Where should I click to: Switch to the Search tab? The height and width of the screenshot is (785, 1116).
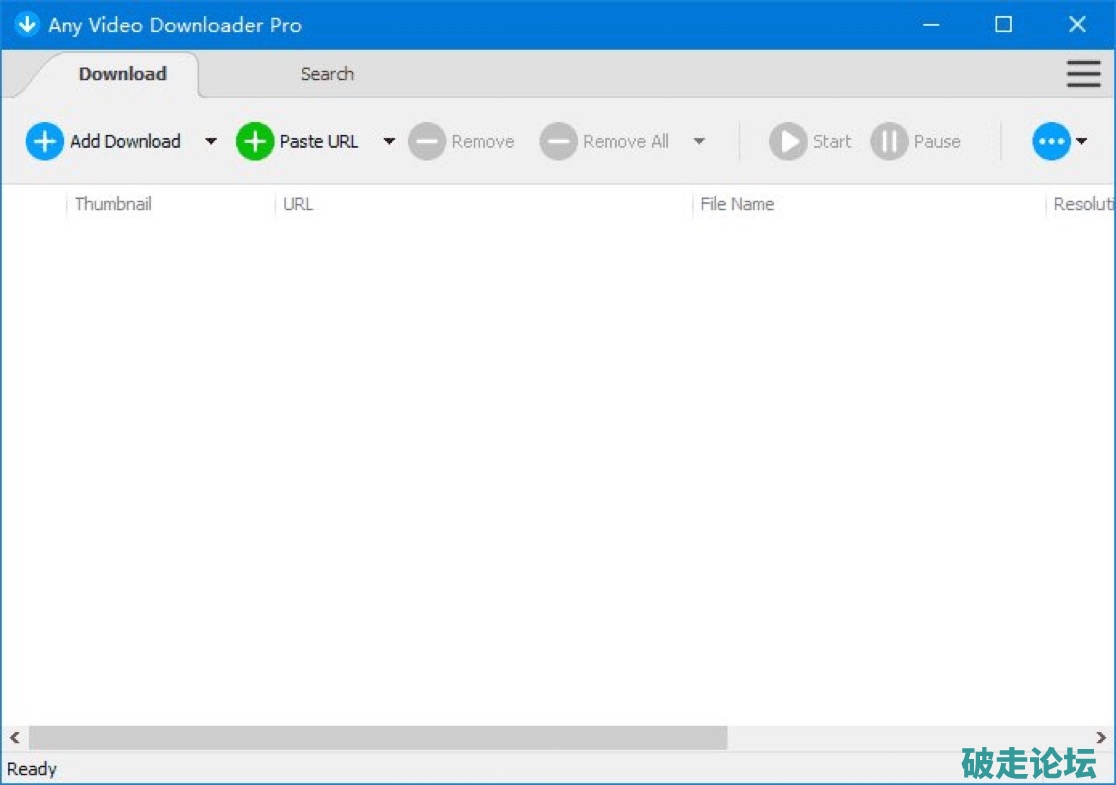point(327,74)
